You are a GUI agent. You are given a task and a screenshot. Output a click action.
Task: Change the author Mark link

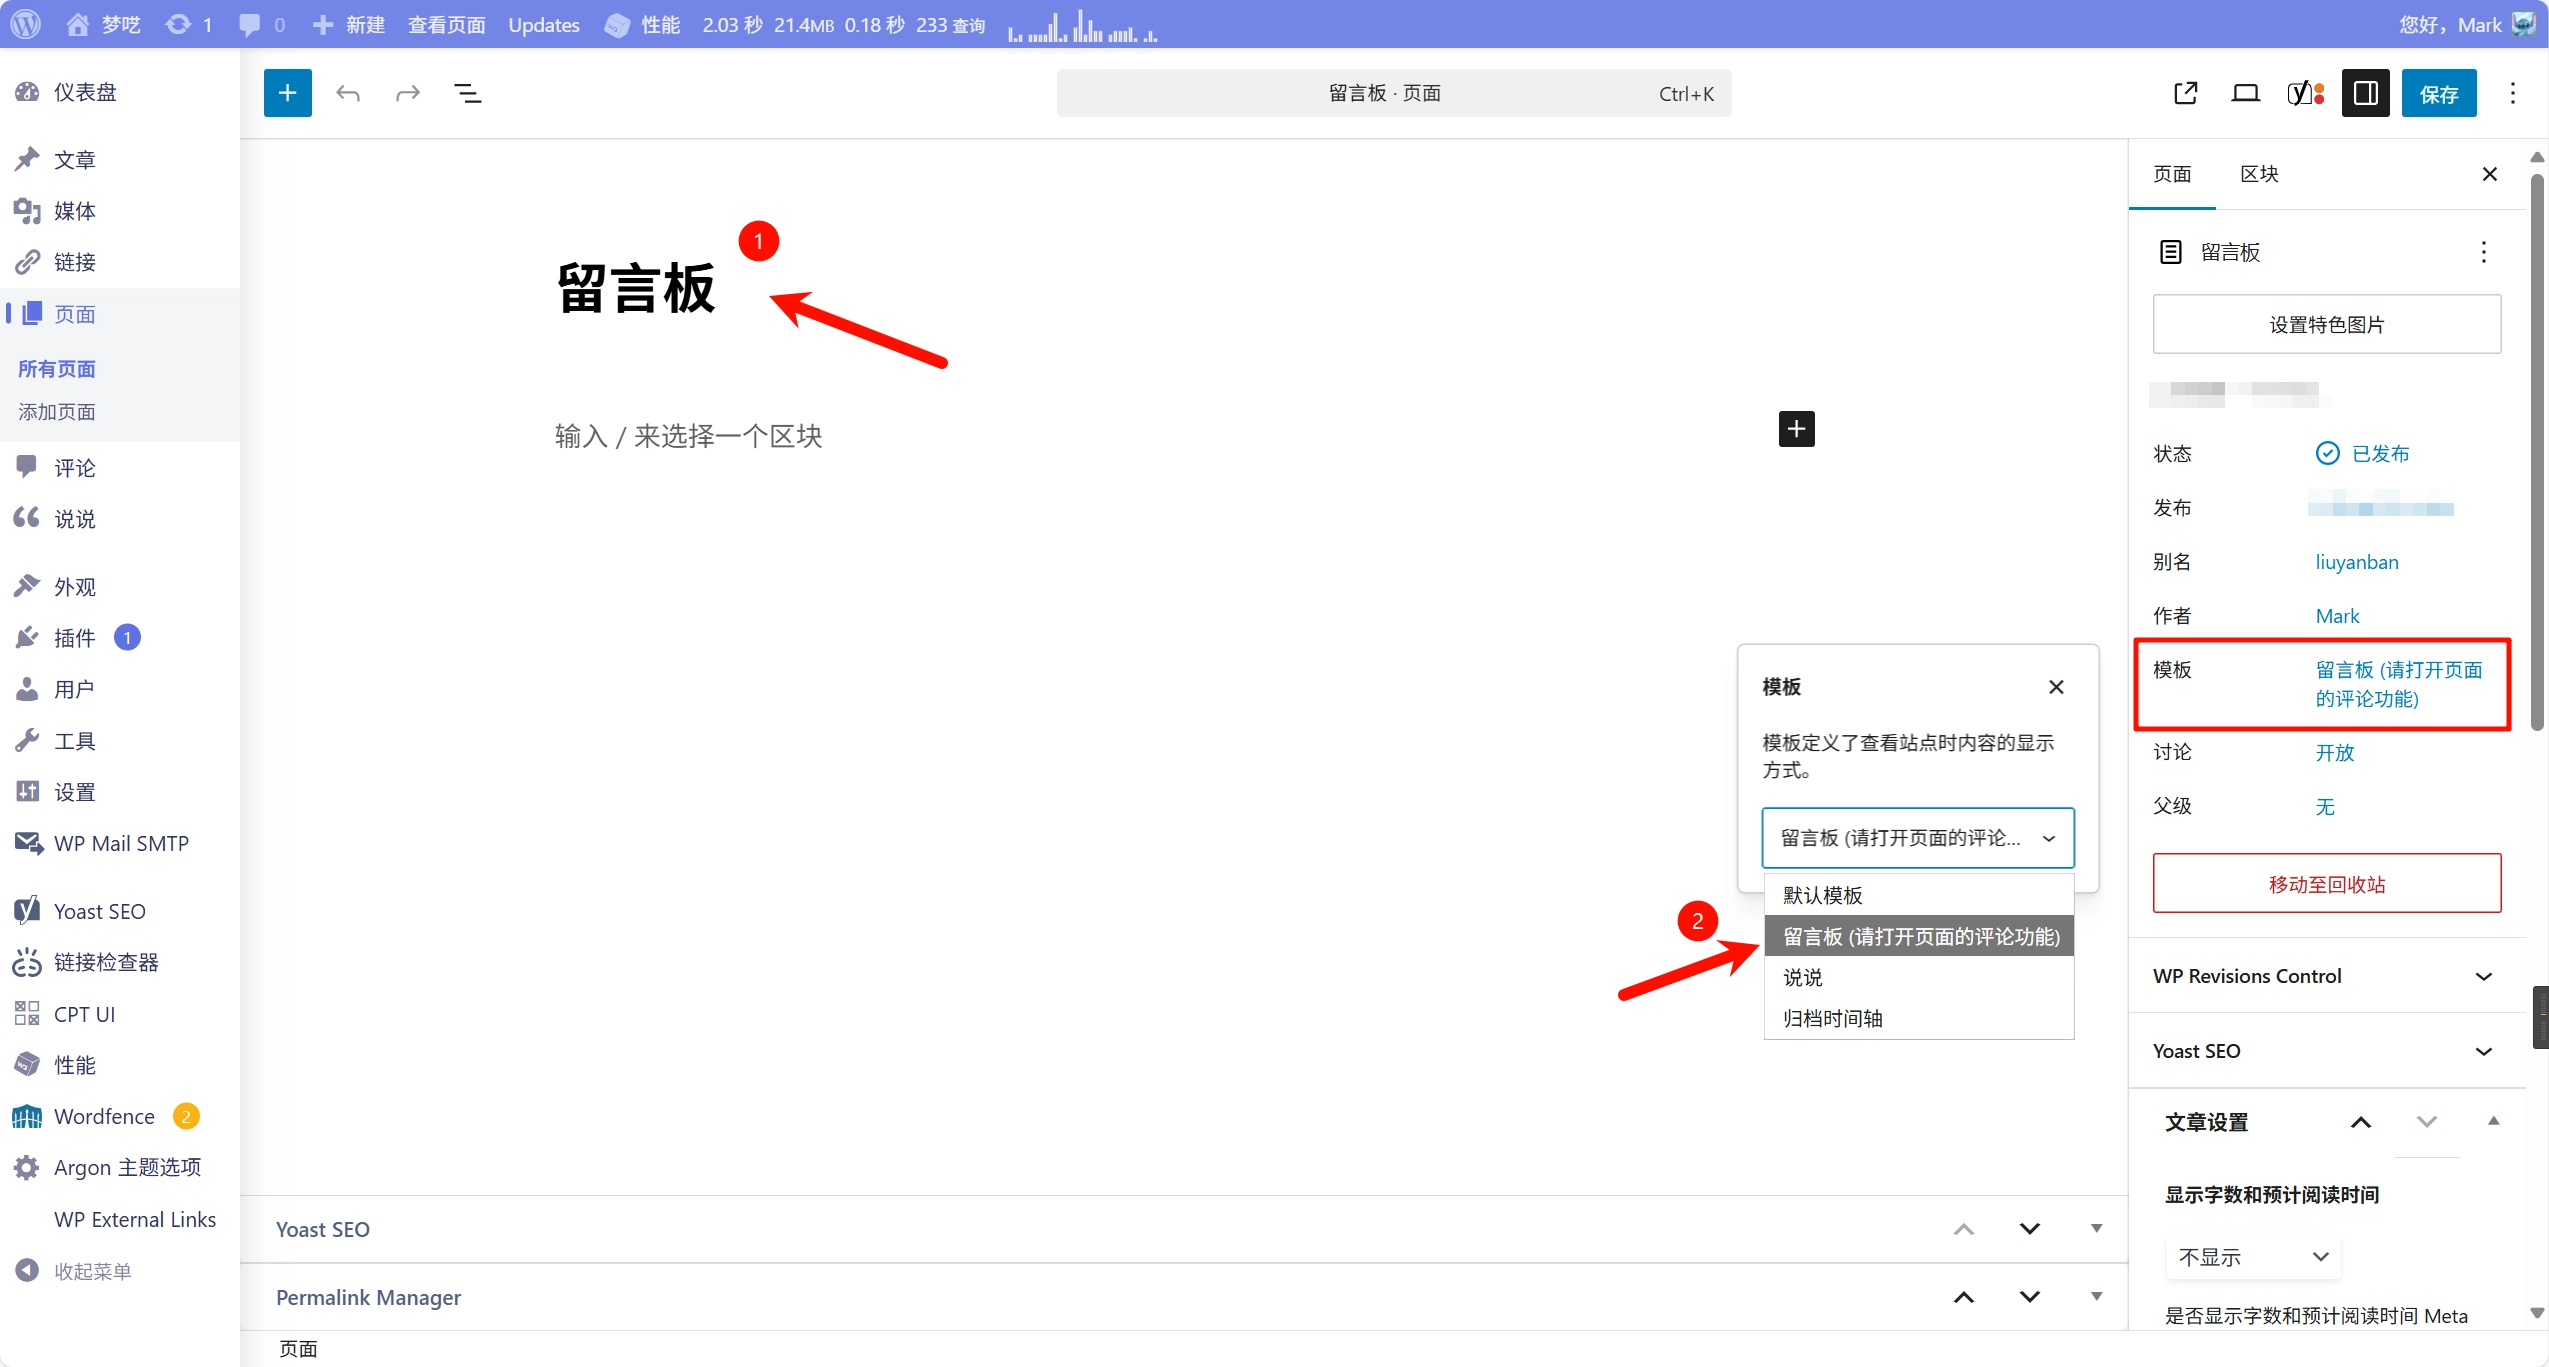tap(2337, 616)
